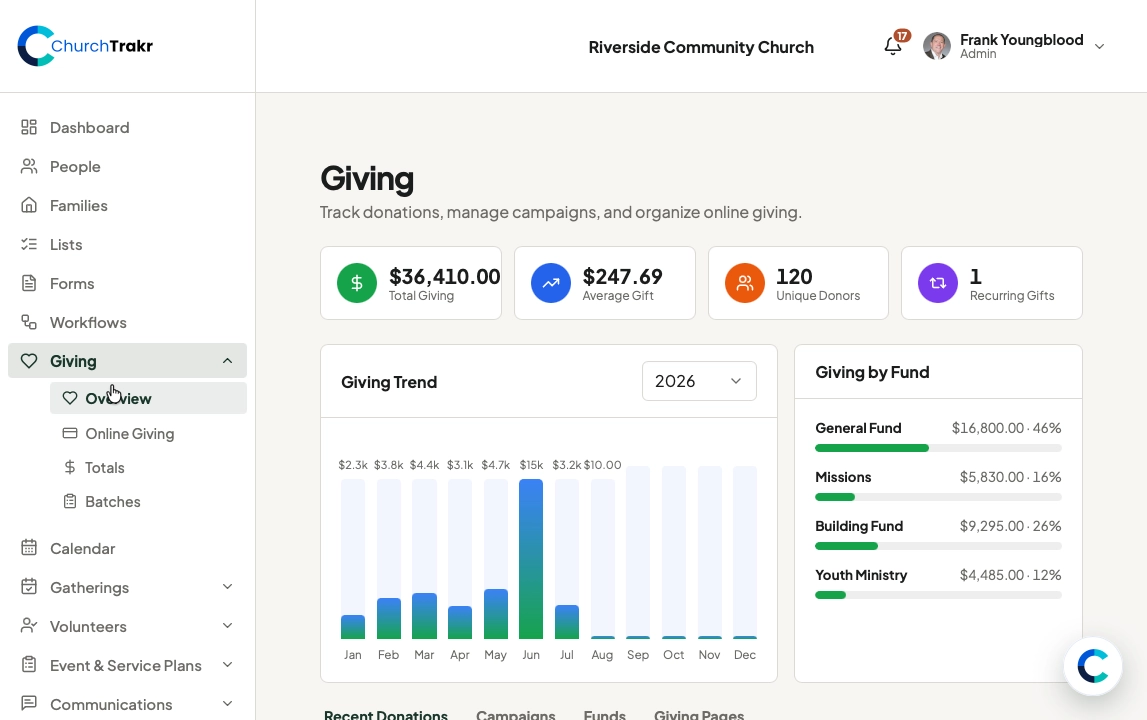The height and width of the screenshot is (720, 1147).
Task: Click the People icon in sidebar
Action: coord(29,166)
